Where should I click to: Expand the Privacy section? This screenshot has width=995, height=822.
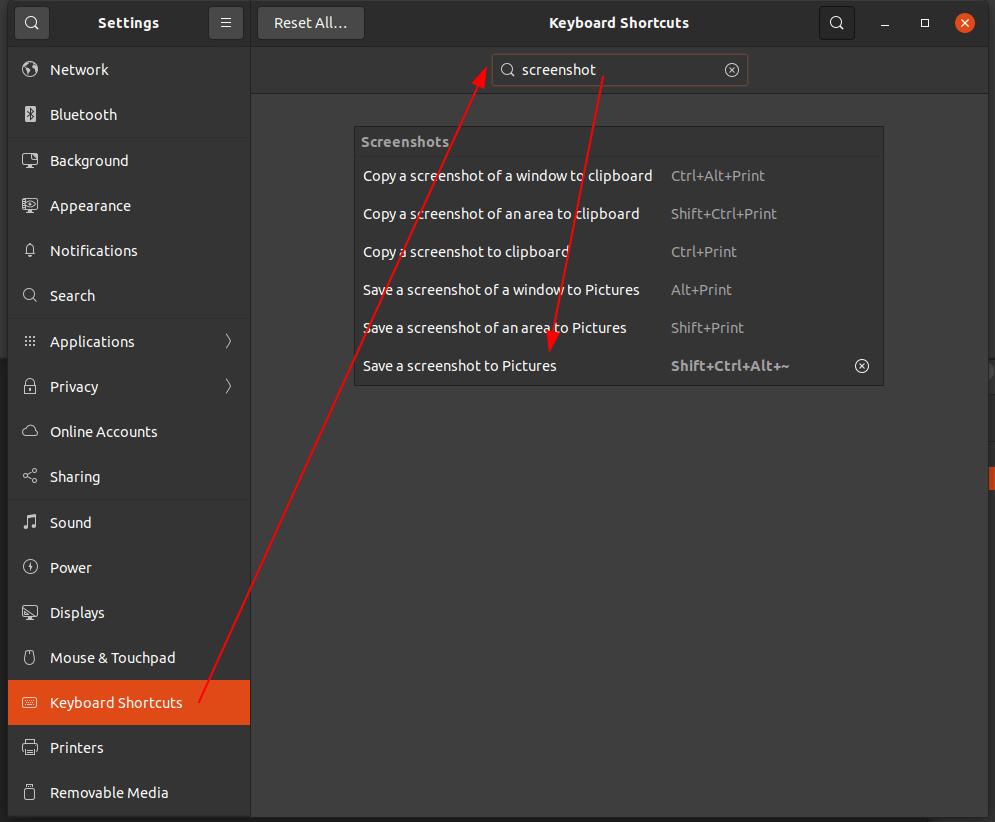click(x=128, y=386)
